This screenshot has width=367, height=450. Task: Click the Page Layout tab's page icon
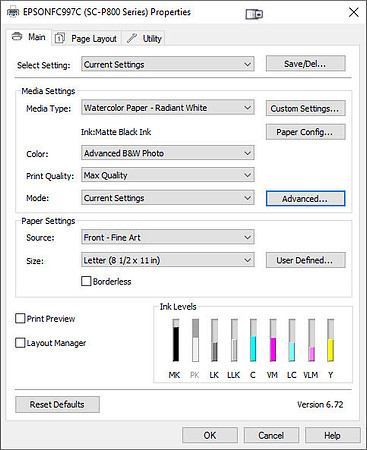(x=59, y=38)
